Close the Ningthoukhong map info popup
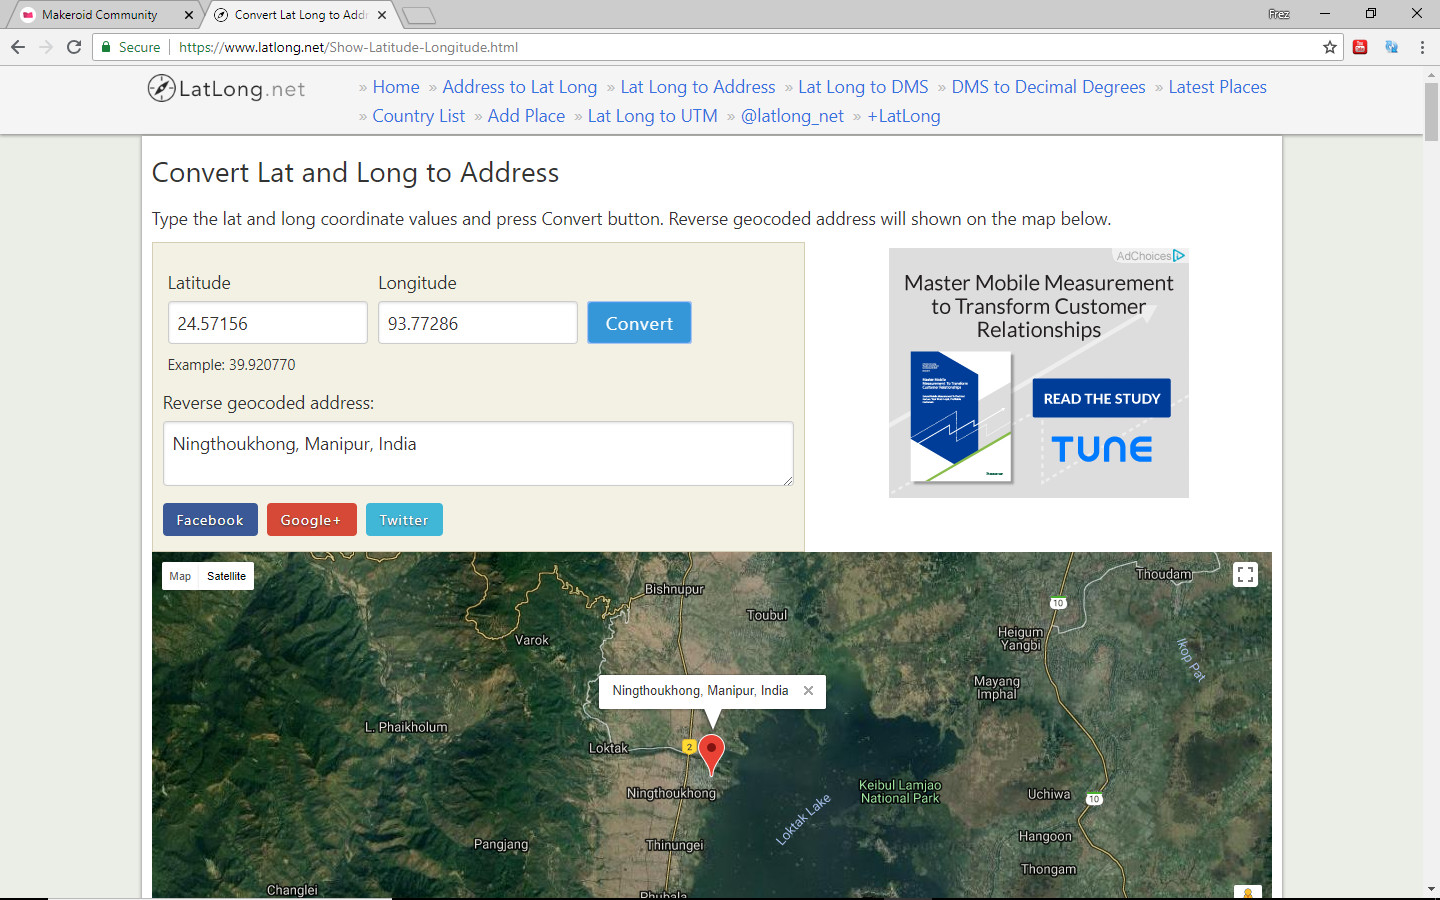The width and height of the screenshot is (1440, 900). pos(808,690)
